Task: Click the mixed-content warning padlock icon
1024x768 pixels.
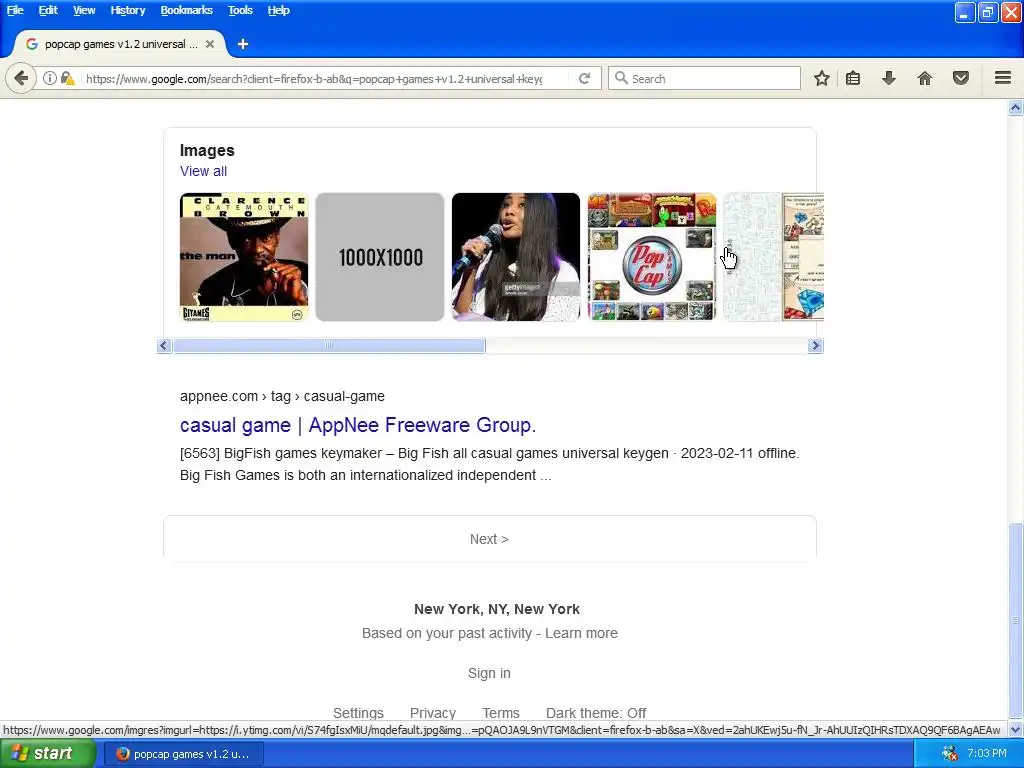Action: coord(67,78)
